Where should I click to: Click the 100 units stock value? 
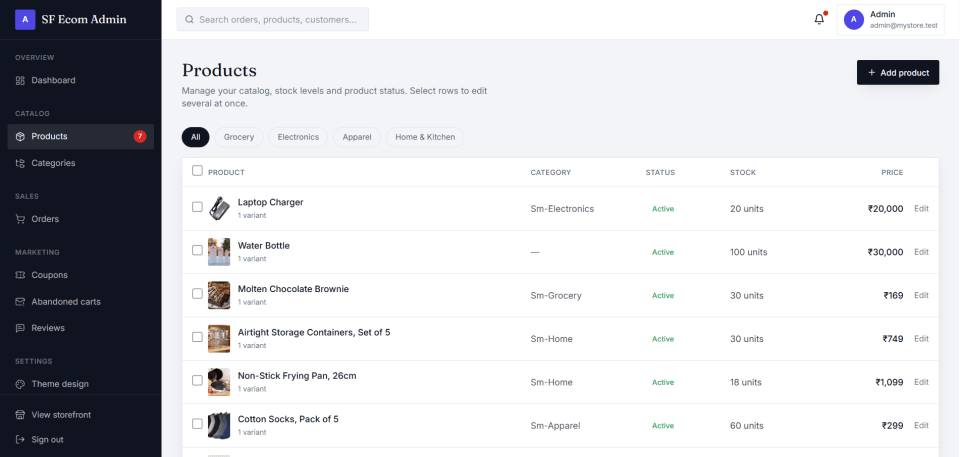pyautogui.click(x=748, y=252)
